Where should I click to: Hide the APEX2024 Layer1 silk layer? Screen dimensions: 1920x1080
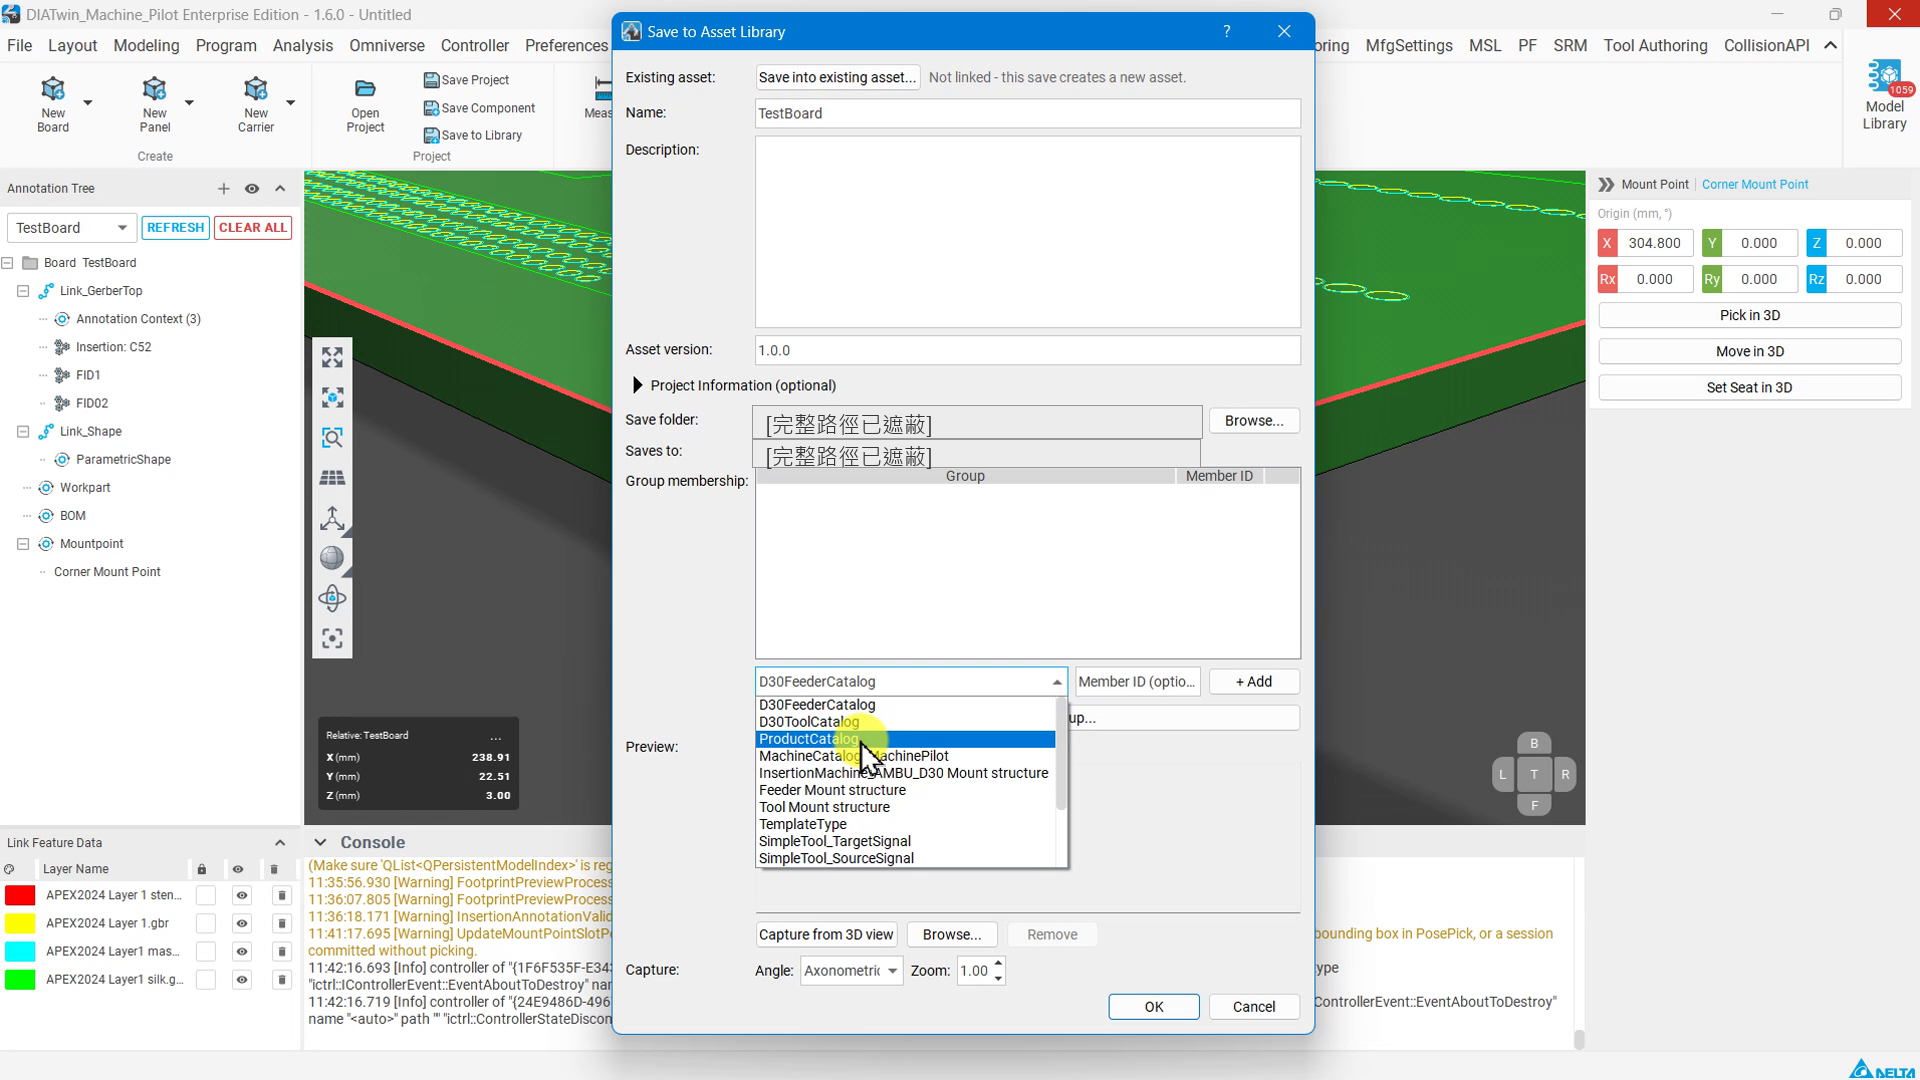(242, 979)
